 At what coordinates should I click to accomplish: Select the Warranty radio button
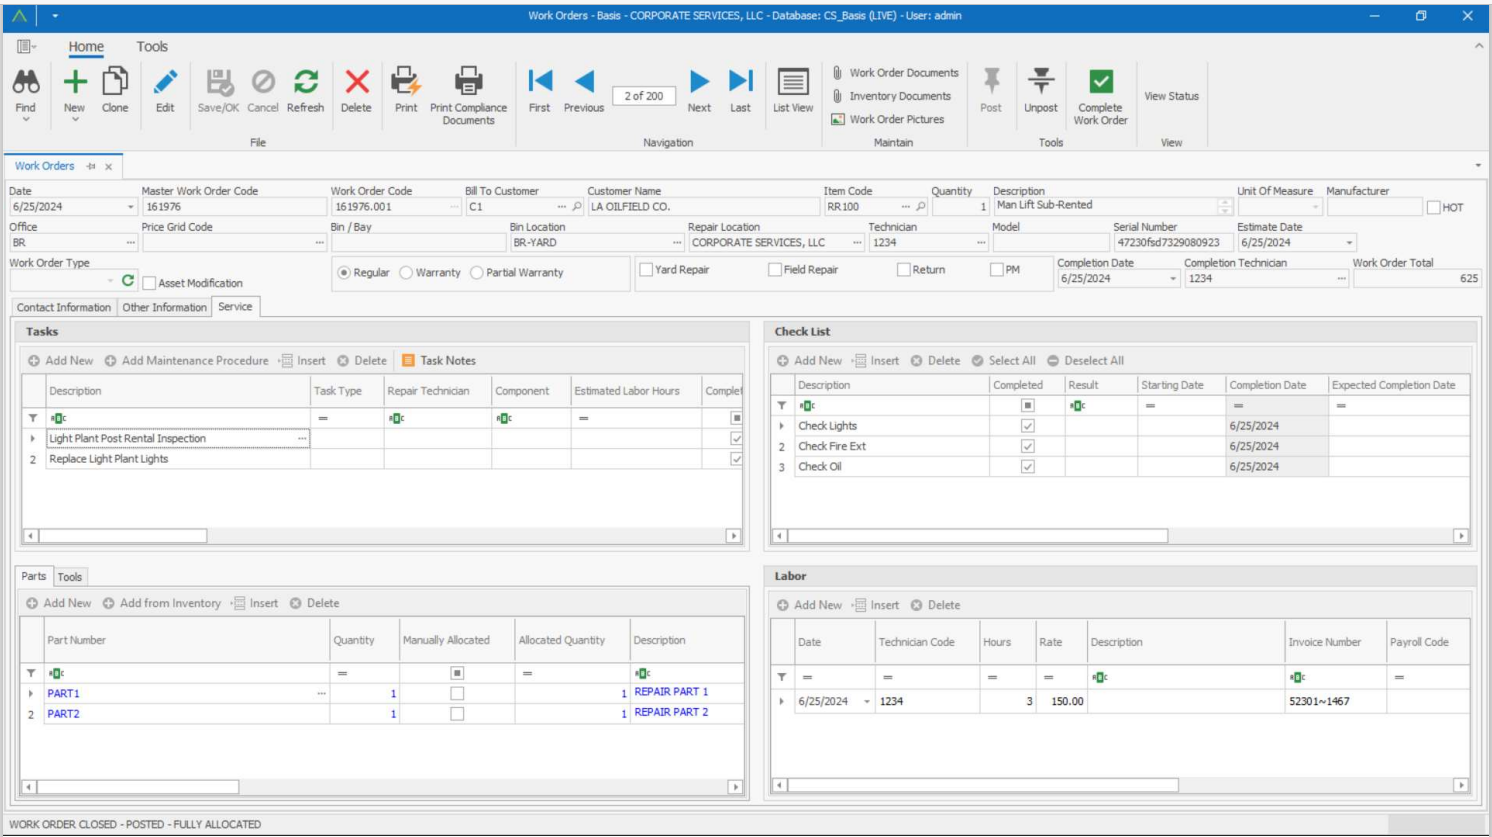pyautogui.click(x=406, y=273)
